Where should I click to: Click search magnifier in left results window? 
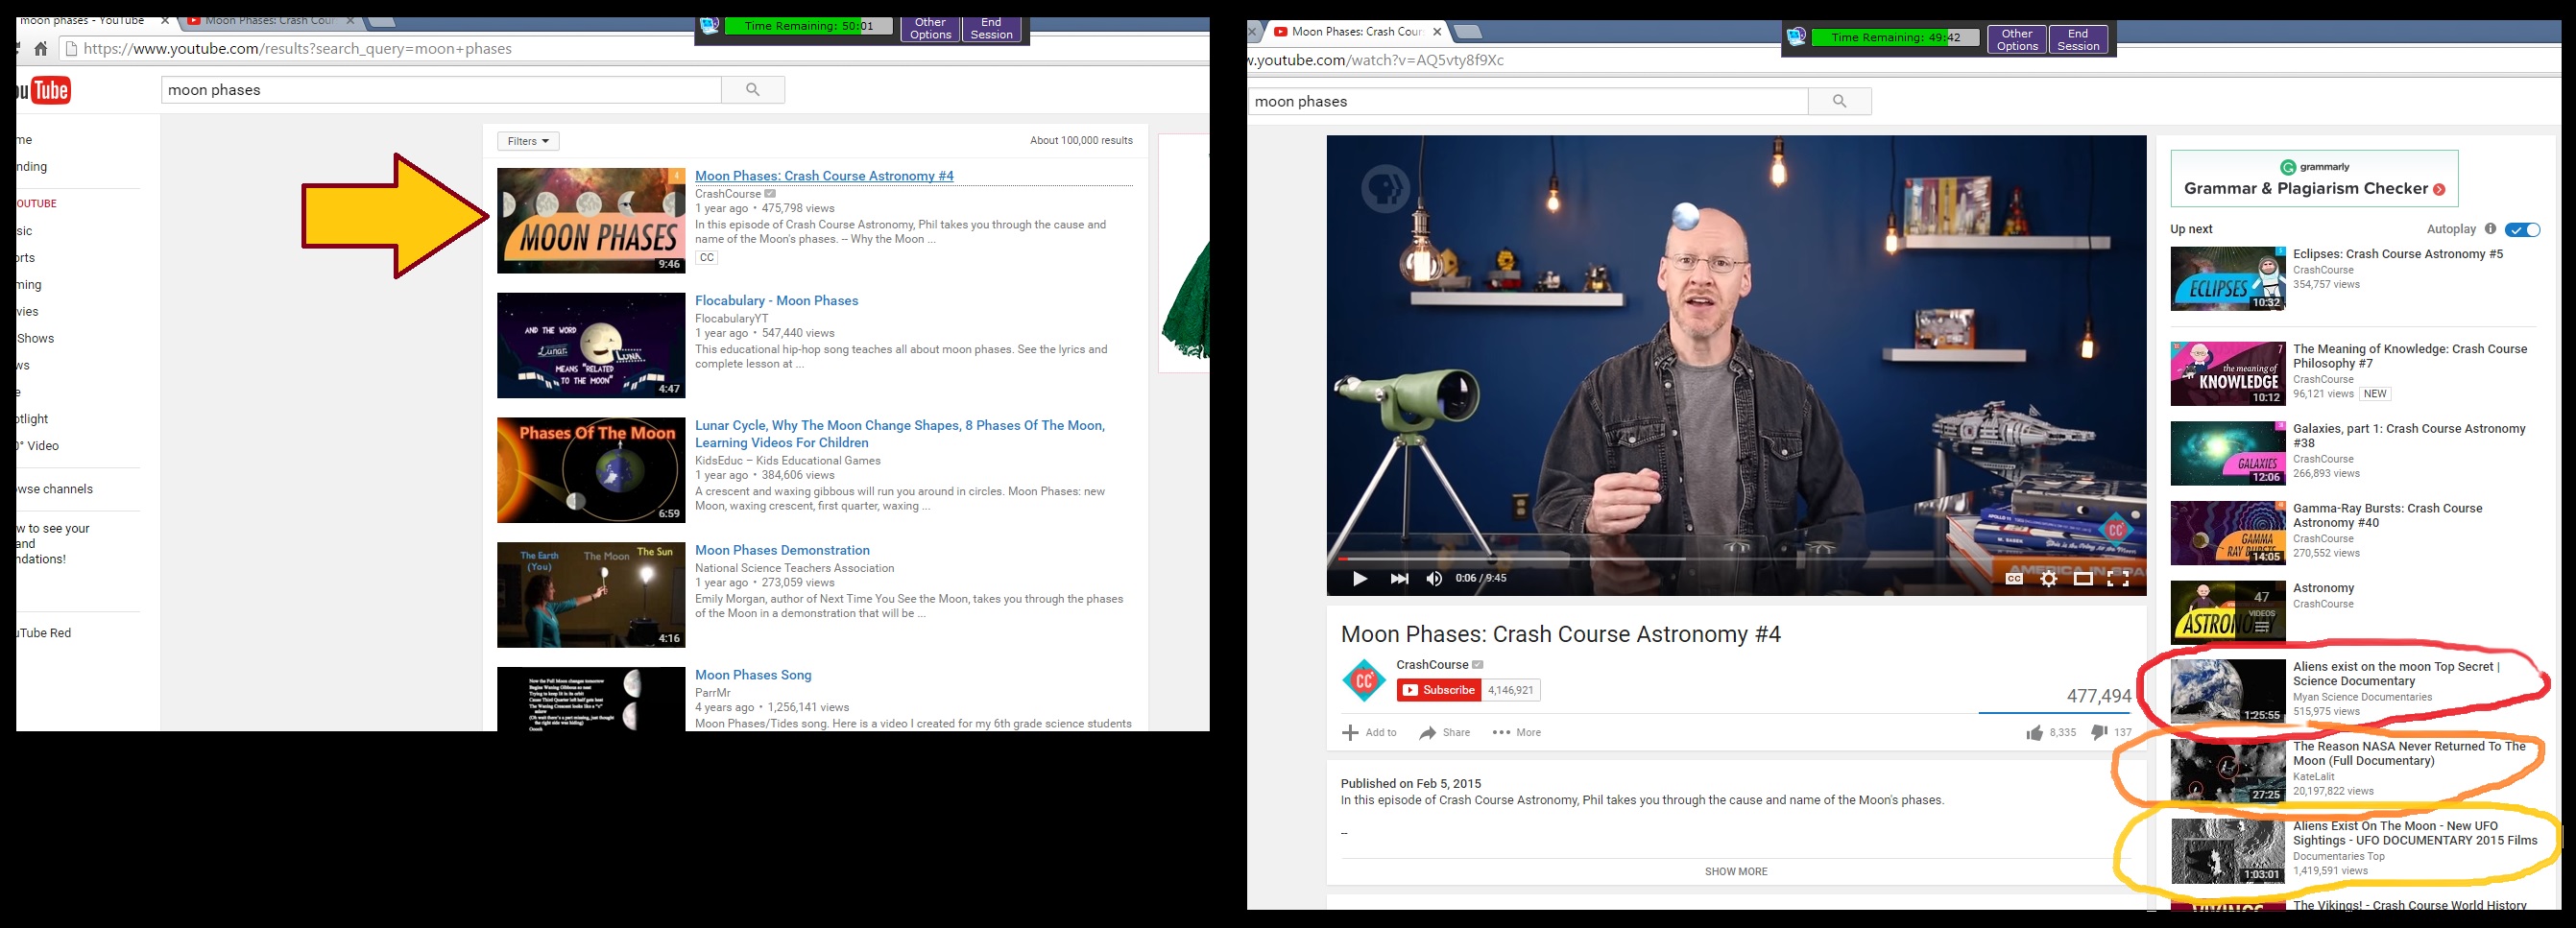(x=752, y=90)
